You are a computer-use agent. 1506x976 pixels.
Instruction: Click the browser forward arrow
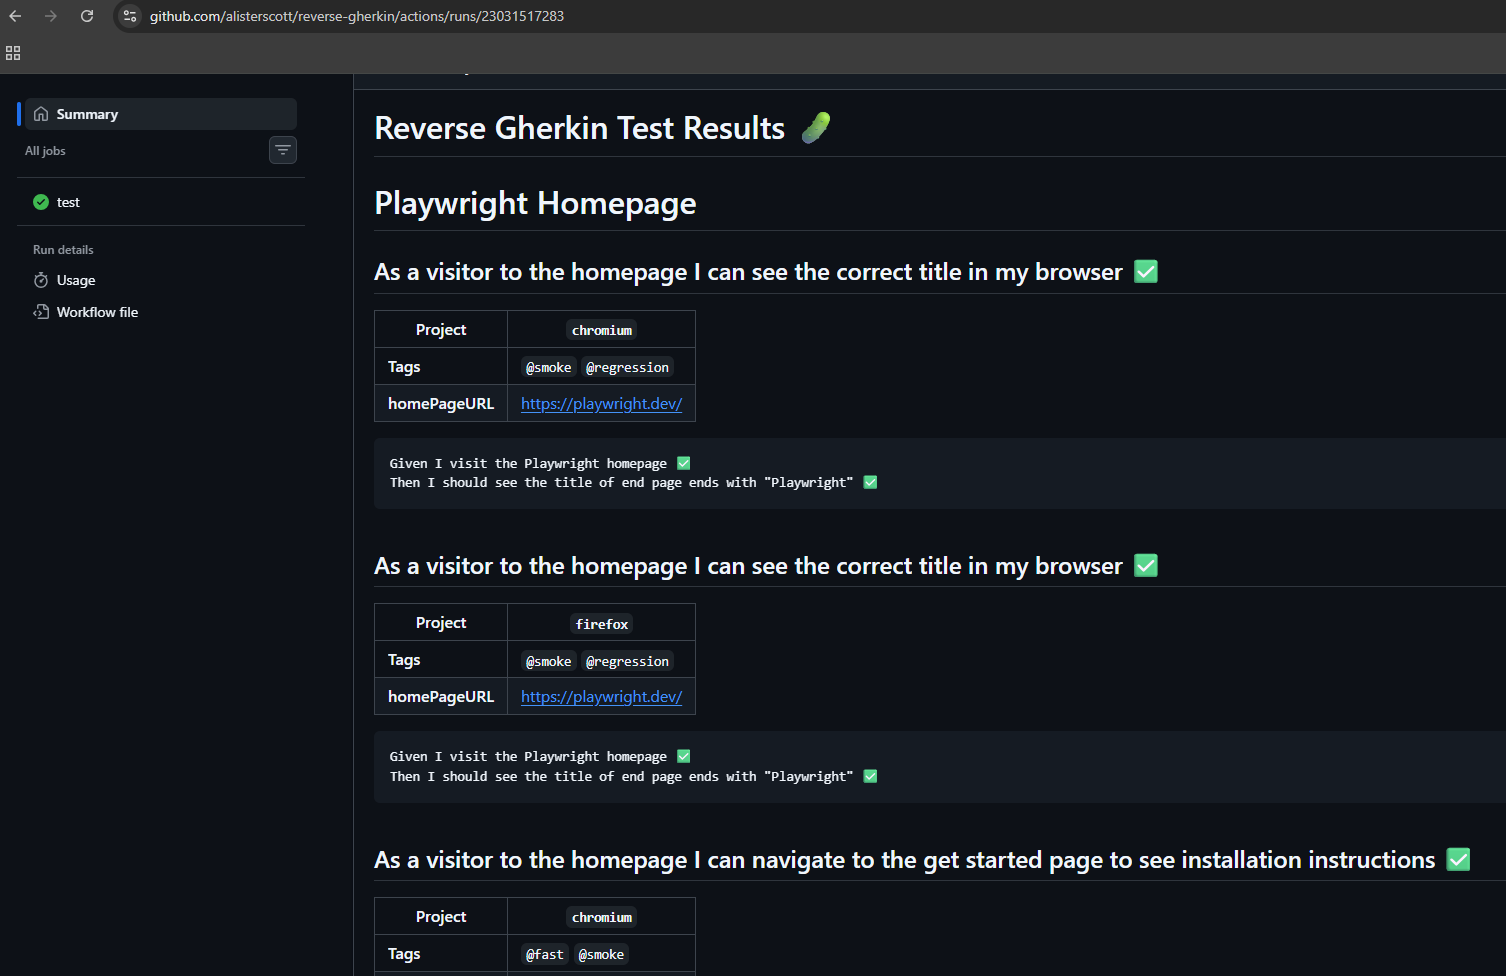pyautogui.click(x=50, y=16)
